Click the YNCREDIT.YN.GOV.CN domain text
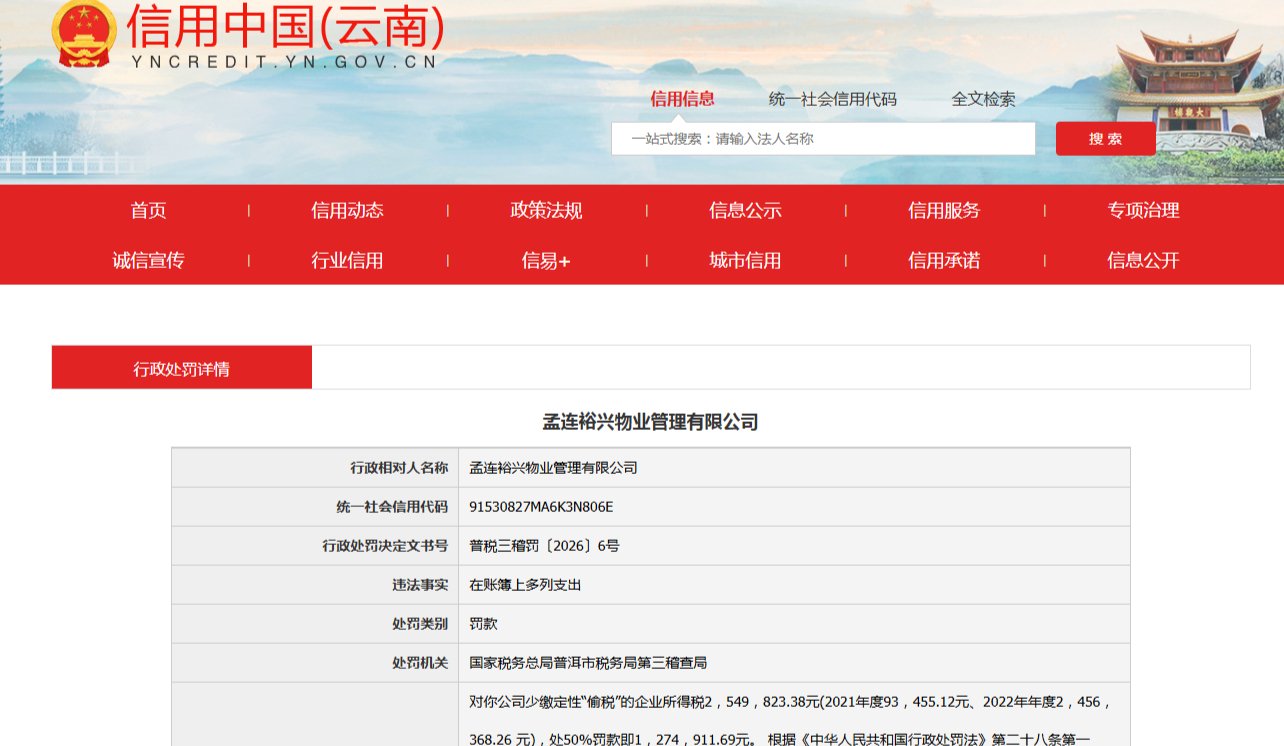The image size is (1284, 746). coord(284,62)
